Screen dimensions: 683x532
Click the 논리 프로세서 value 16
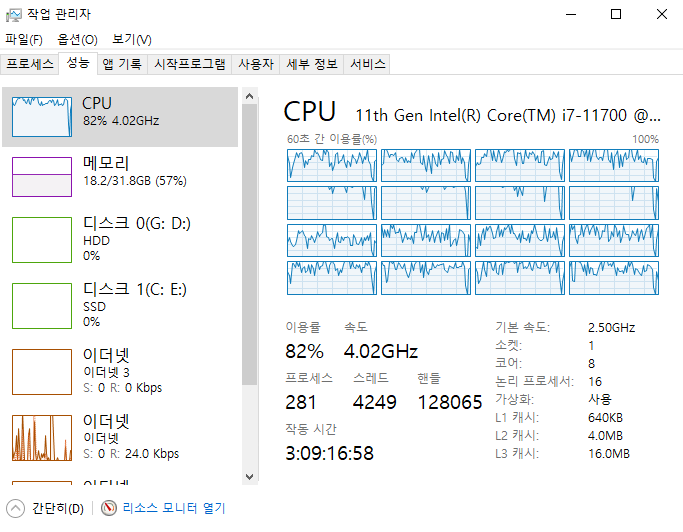coord(595,382)
